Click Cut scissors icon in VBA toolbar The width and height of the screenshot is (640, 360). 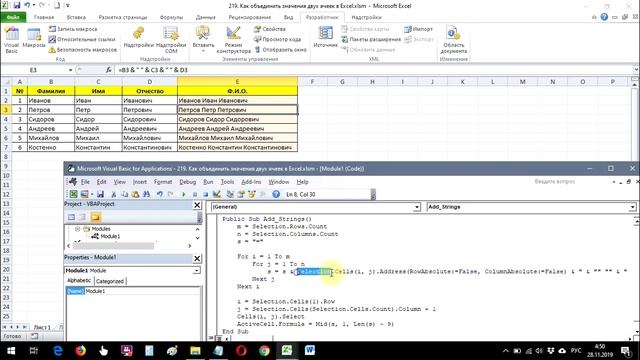[x=114, y=194]
